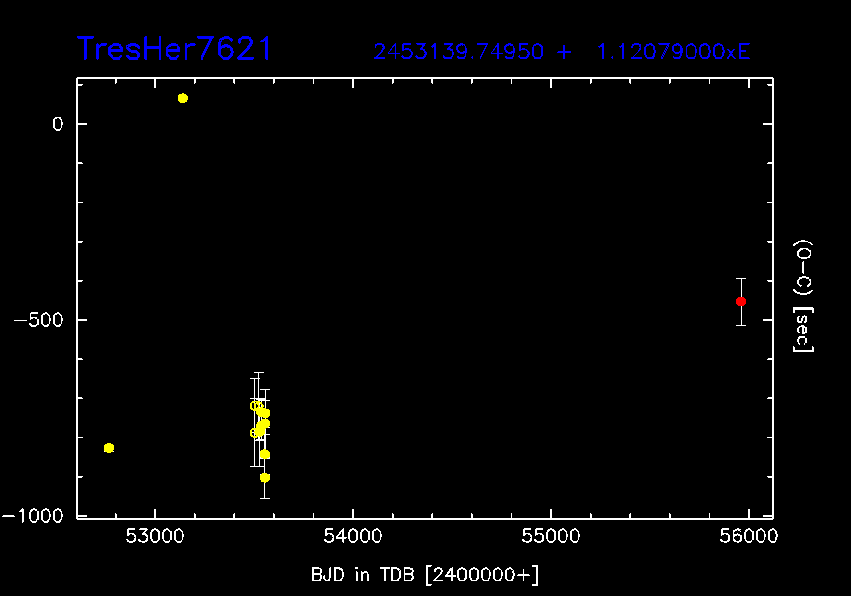Select the red data point near 56000
Screen dimensions: 851x596
[x=741, y=301]
